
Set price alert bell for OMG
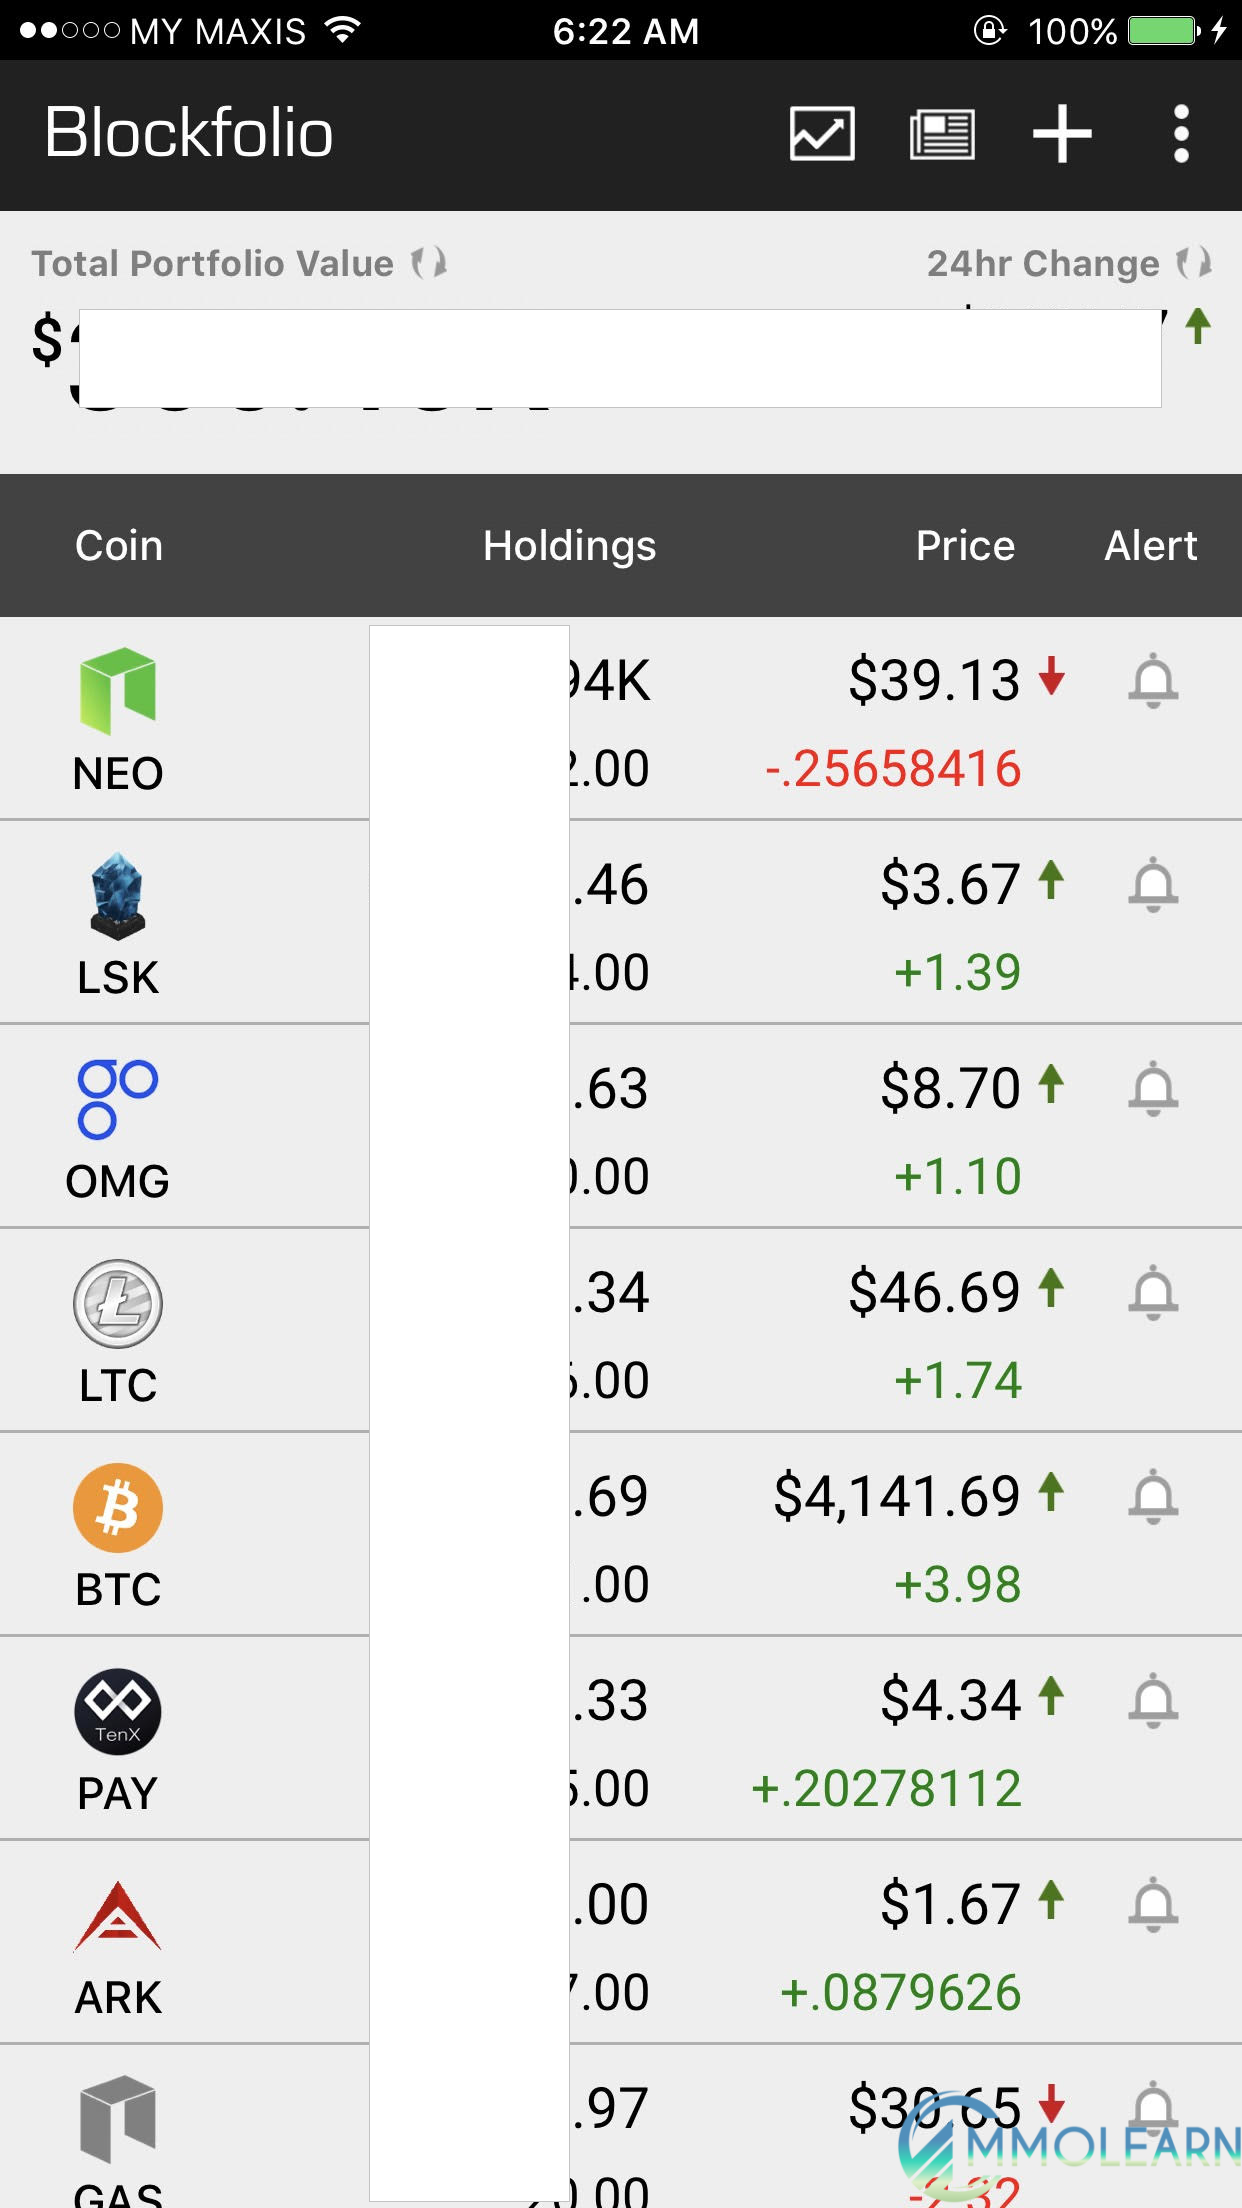tap(1153, 1089)
